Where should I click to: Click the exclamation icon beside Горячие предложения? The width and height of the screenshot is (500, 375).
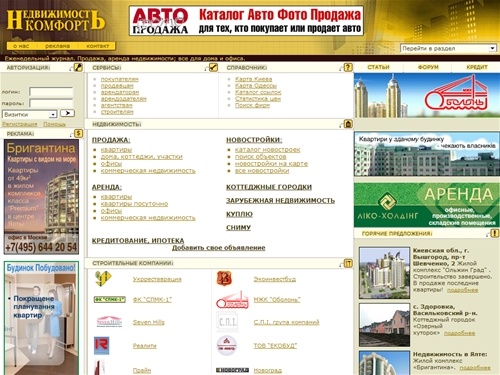(x=495, y=233)
